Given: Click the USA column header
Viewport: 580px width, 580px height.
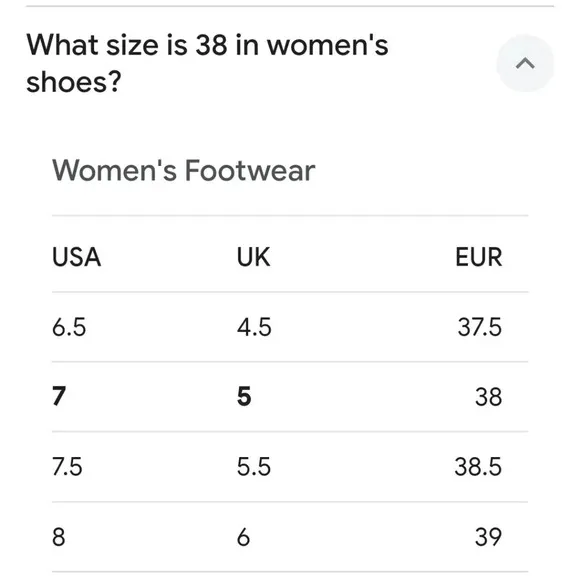Looking at the screenshot, I should pyautogui.click(x=76, y=257).
